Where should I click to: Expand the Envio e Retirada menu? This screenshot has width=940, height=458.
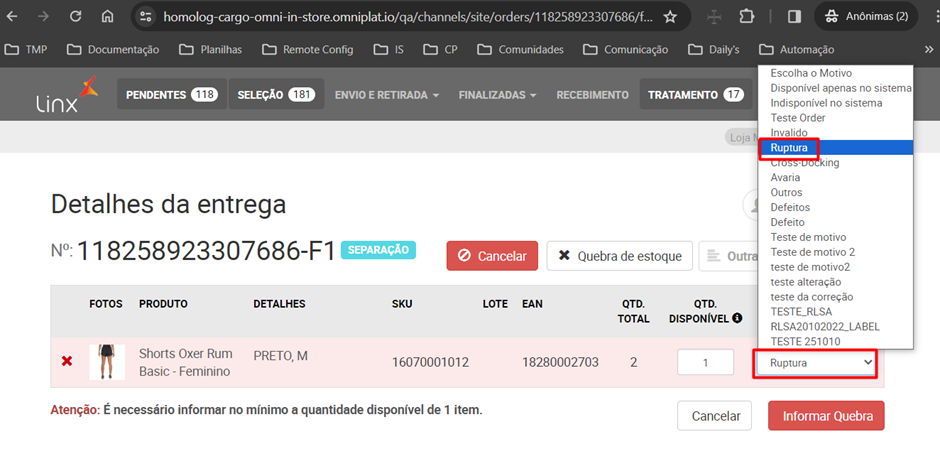pyautogui.click(x=387, y=95)
